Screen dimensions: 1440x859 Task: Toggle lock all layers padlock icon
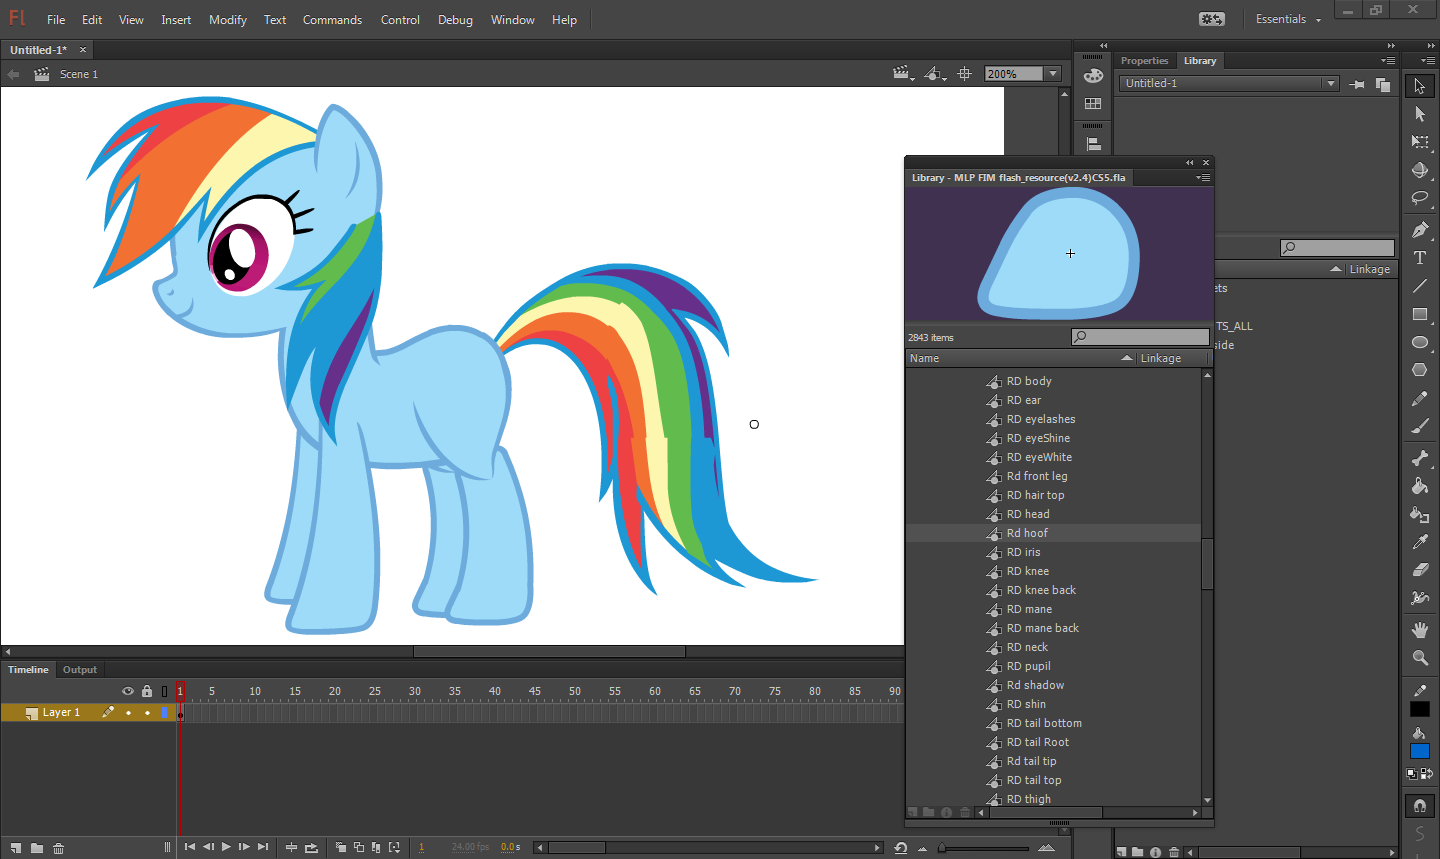[147, 691]
